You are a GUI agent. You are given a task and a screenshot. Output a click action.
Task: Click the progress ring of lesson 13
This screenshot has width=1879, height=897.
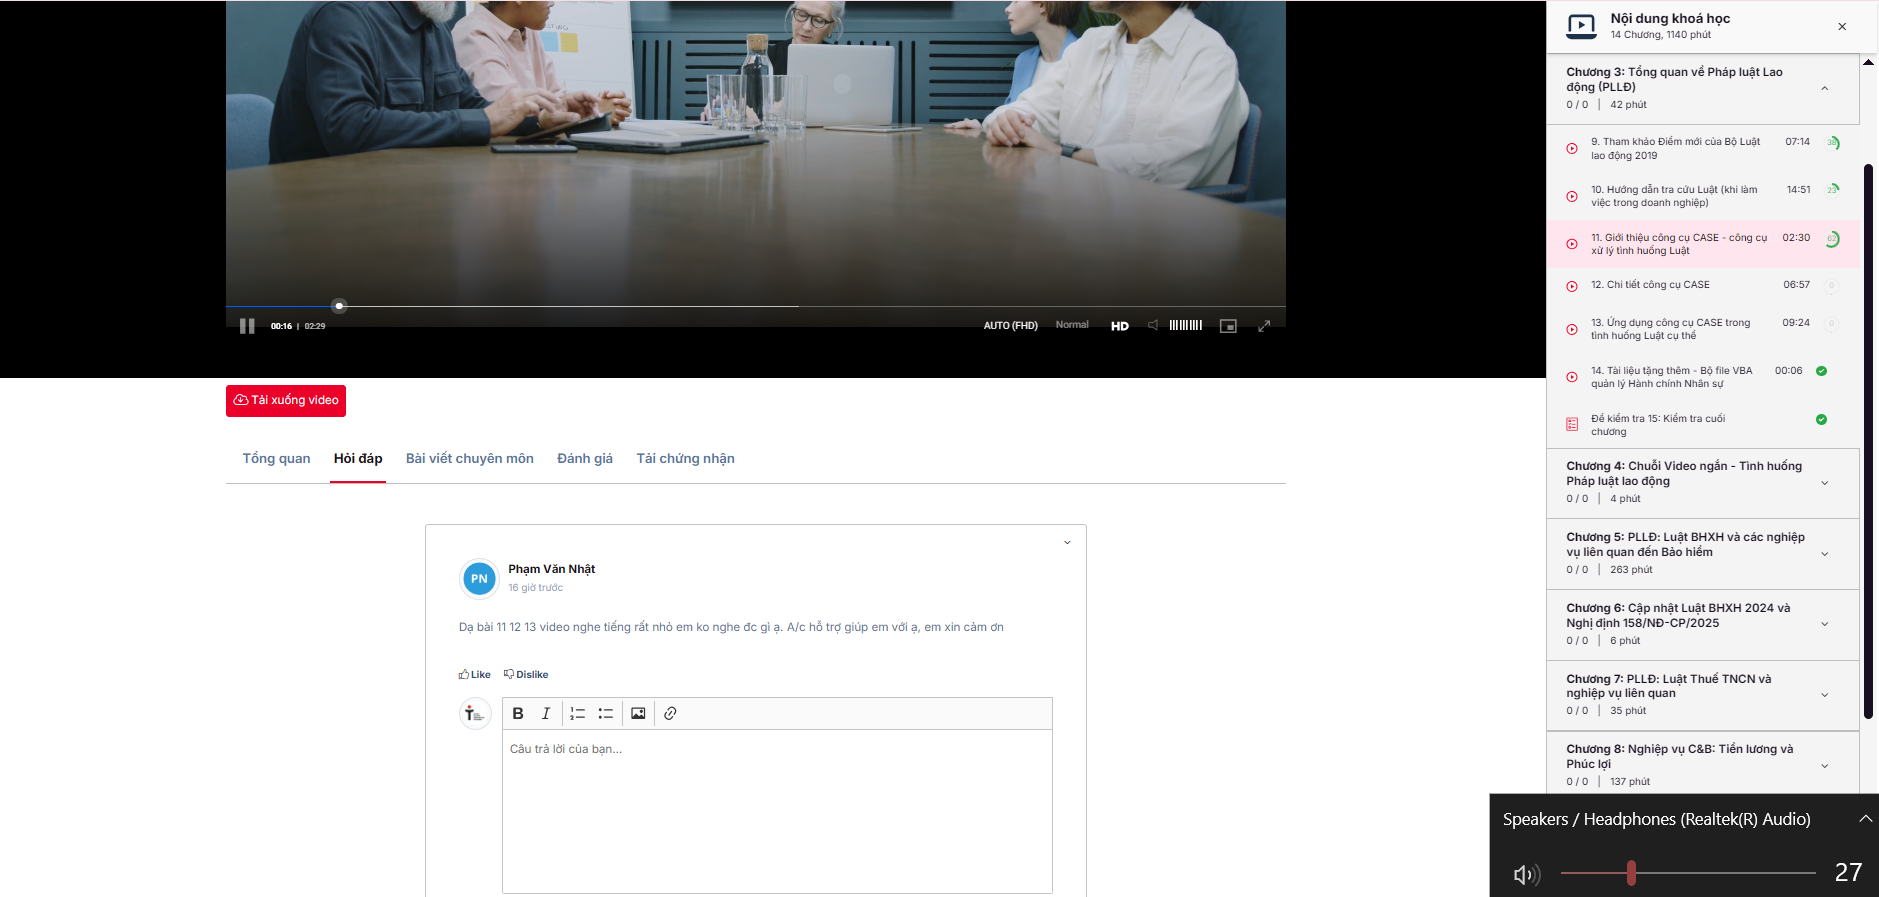[1832, 324]
